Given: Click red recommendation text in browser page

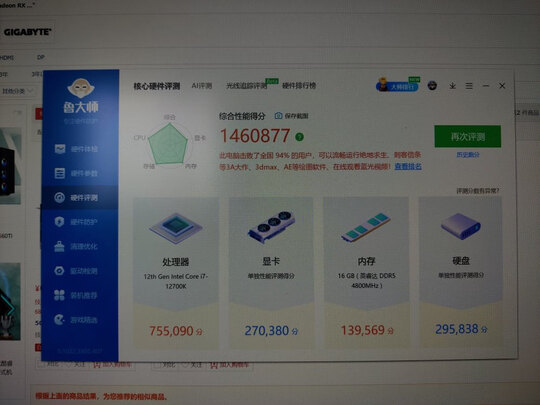Looking at the screenshot, I should click(102, 396).
